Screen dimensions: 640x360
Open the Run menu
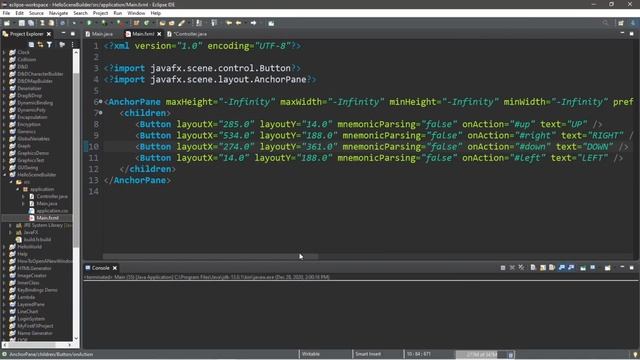[118, 13]
